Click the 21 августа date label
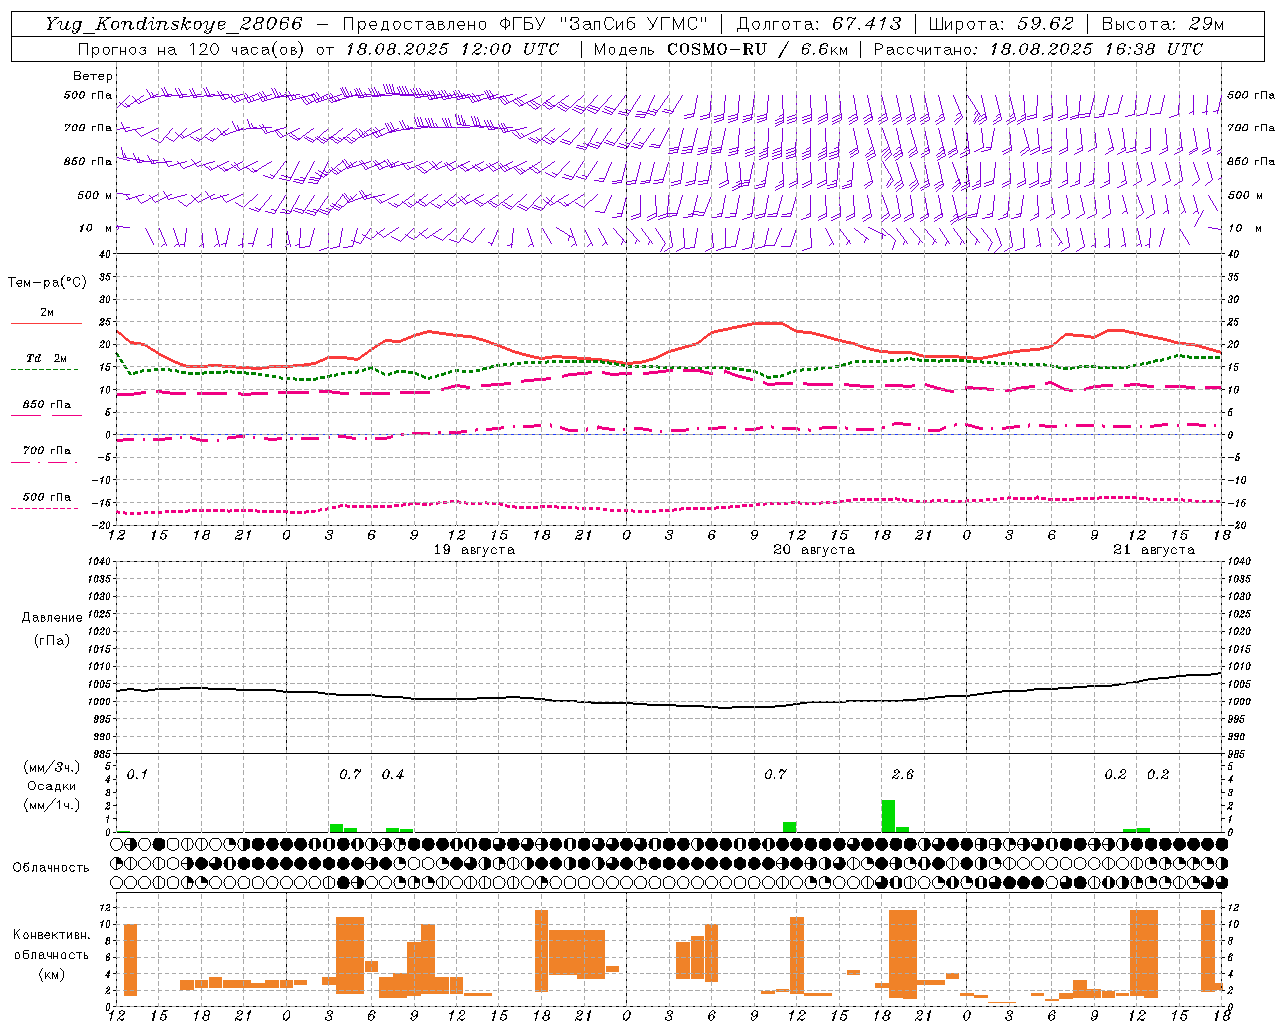The height and width of the screenshot is (1024, 1280). pyautogui.click(x=1154, y=550)
